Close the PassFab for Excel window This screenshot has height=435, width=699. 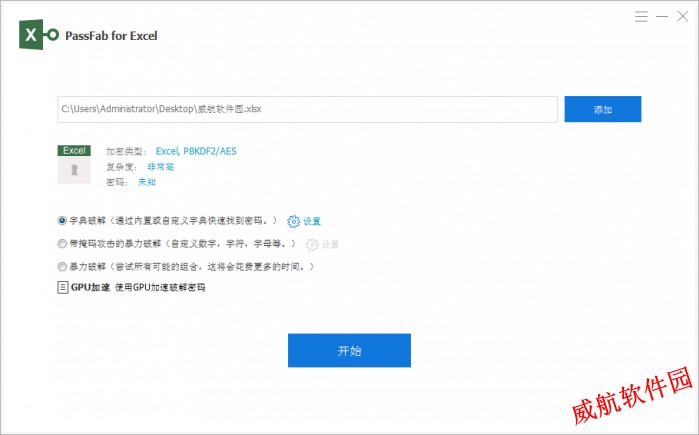point(683,16)
